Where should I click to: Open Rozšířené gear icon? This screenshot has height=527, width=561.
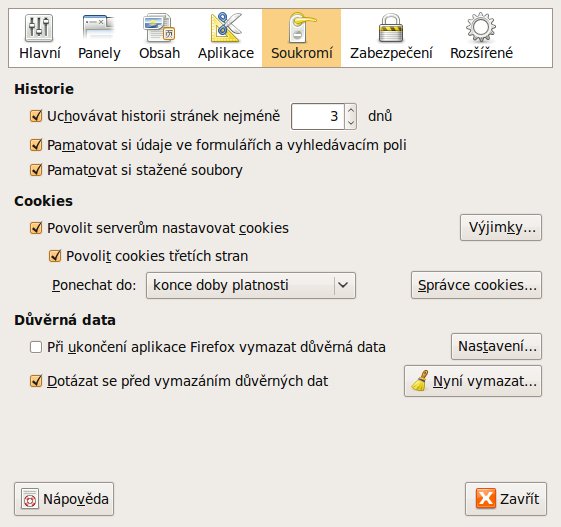coord(481,28)
